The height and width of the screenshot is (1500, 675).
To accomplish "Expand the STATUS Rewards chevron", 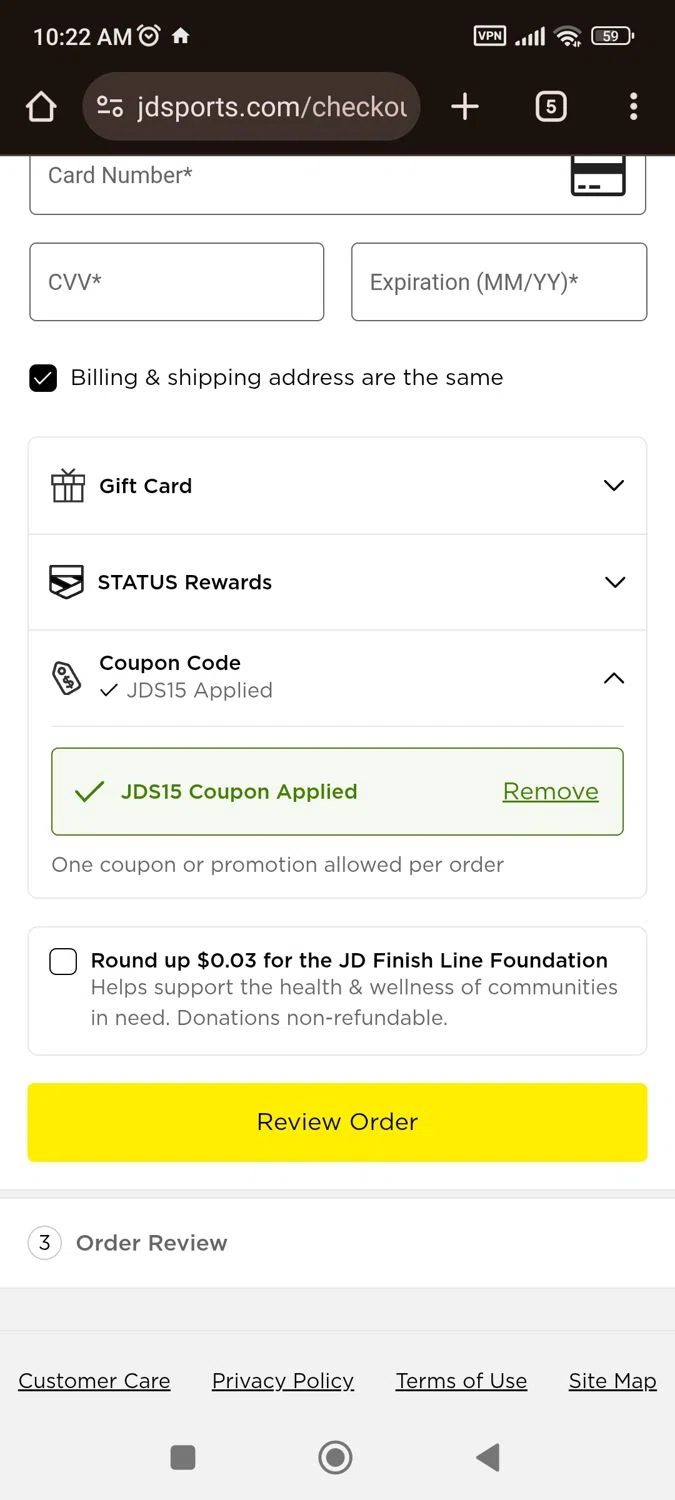I will point(614,582).
